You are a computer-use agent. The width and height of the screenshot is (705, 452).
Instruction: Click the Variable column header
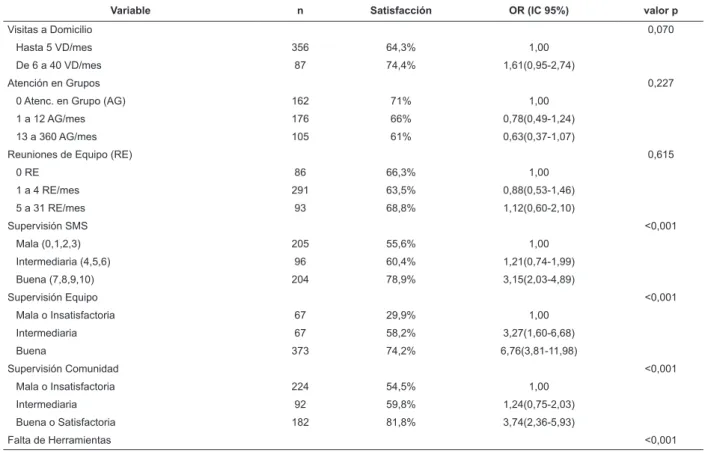coord(130,10)
